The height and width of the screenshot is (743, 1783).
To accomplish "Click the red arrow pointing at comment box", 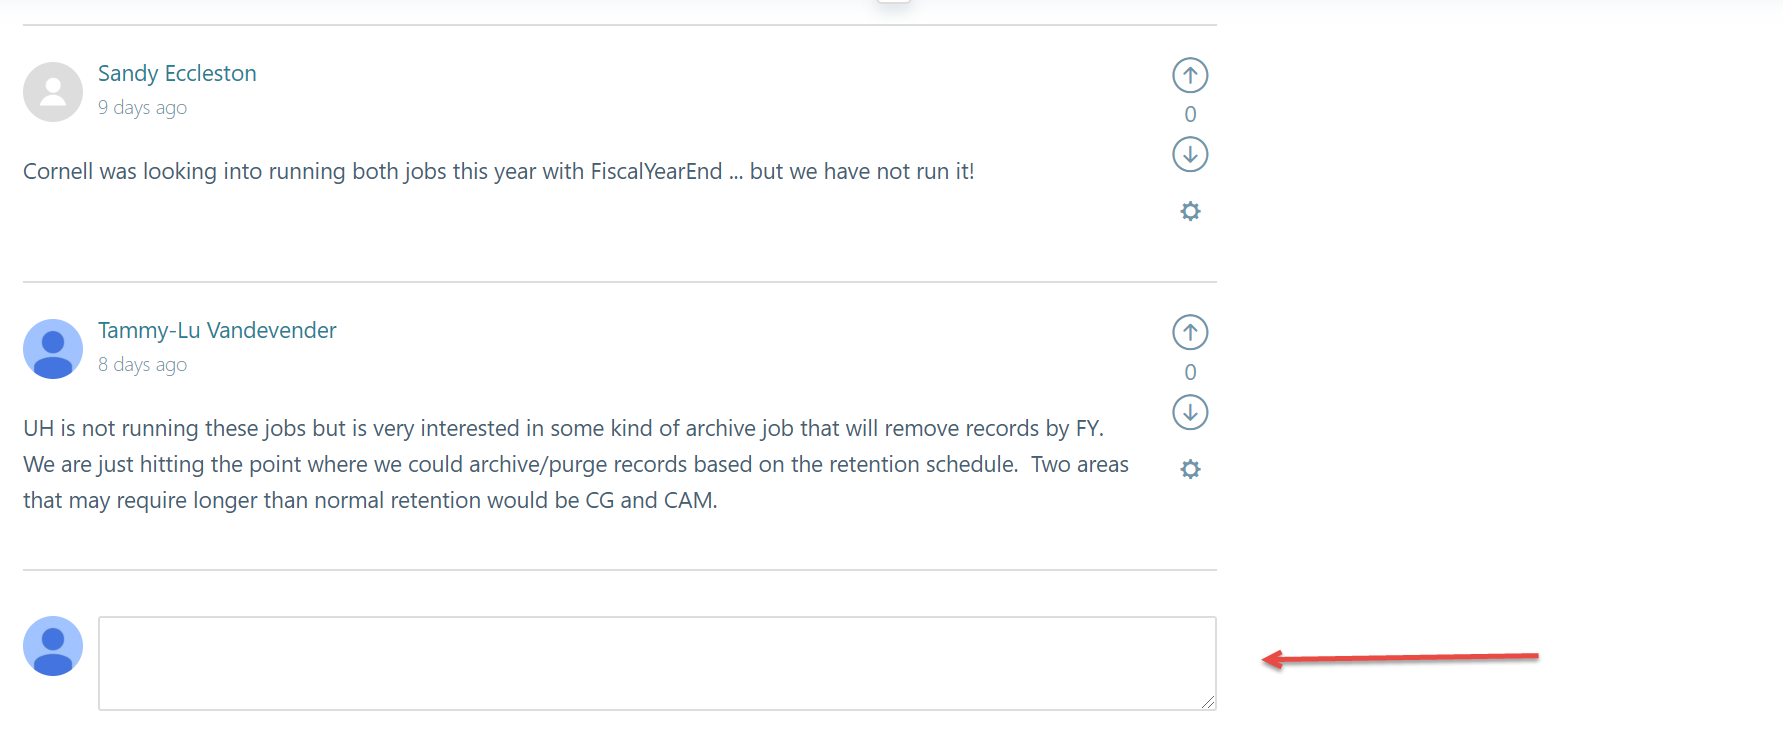I will coord(1400,658).
